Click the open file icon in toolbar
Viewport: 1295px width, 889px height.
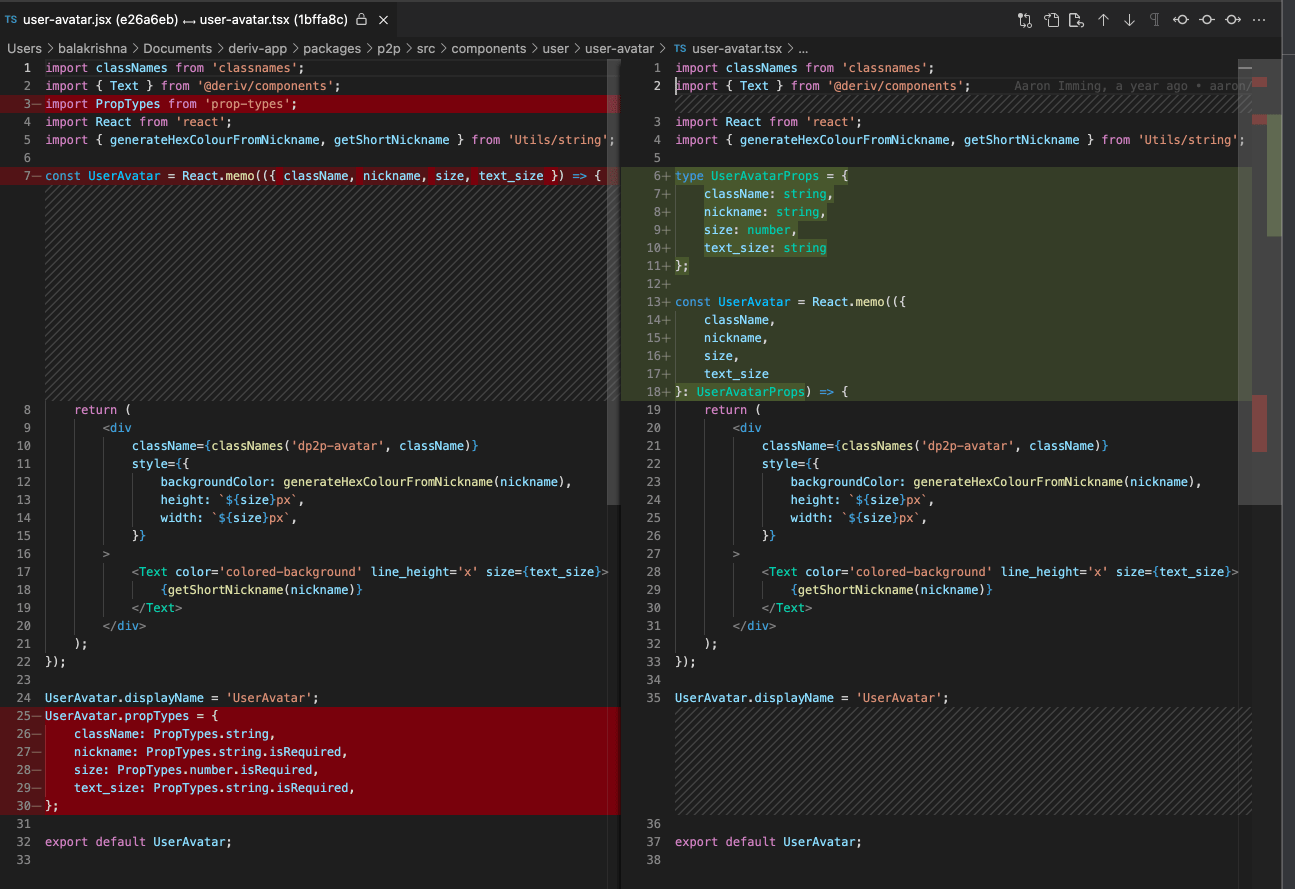(x=1051, y=20)
